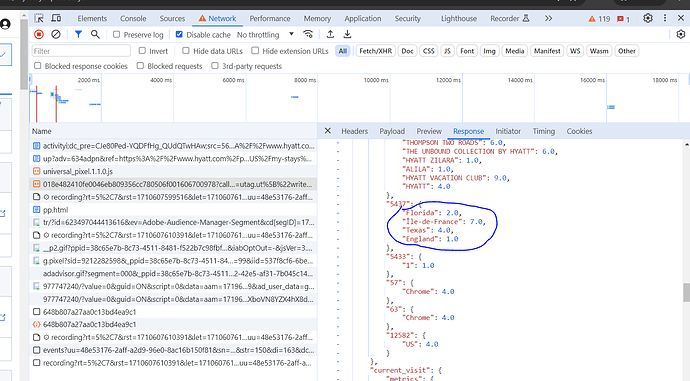The image size is (690, 381).
Task: Filter requests by Manifest
Action: (547, 51)
